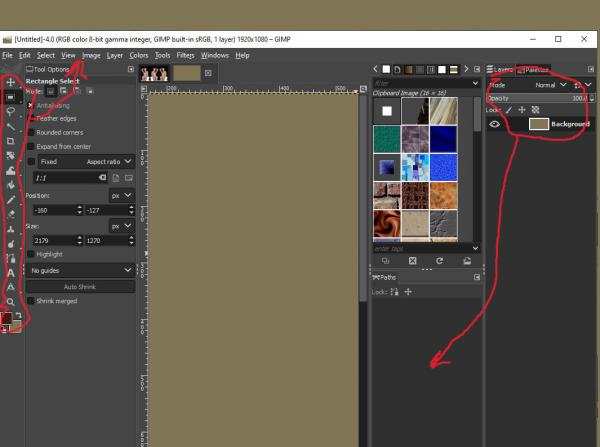
Task: Click the foreground color swatch
Action: point(7,318)
